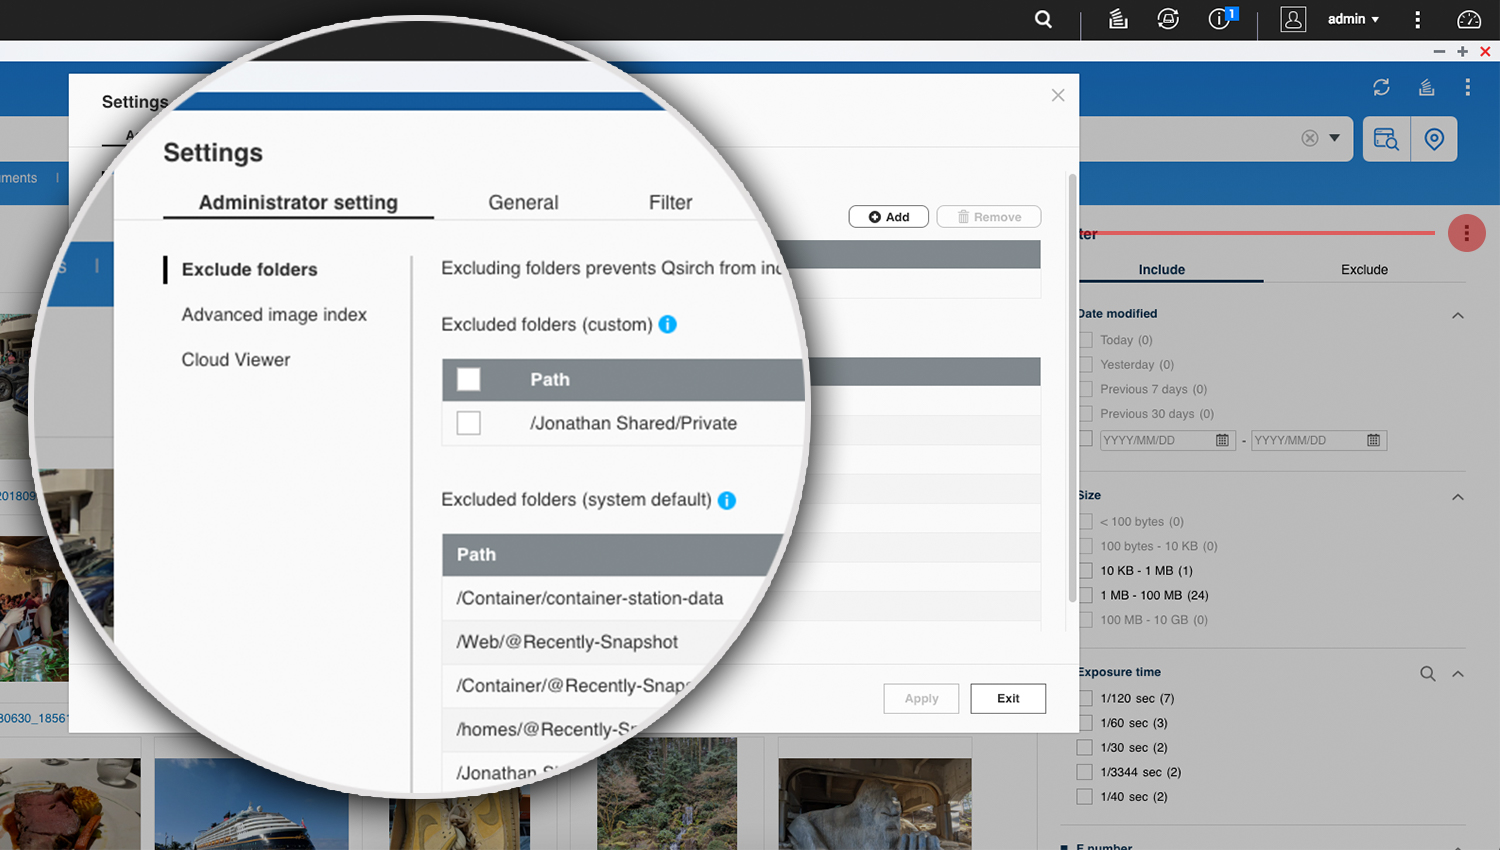Screen dimensions: 1500x850
Task: Click the search icon in Exposure time
Action: pos(1428,674)
